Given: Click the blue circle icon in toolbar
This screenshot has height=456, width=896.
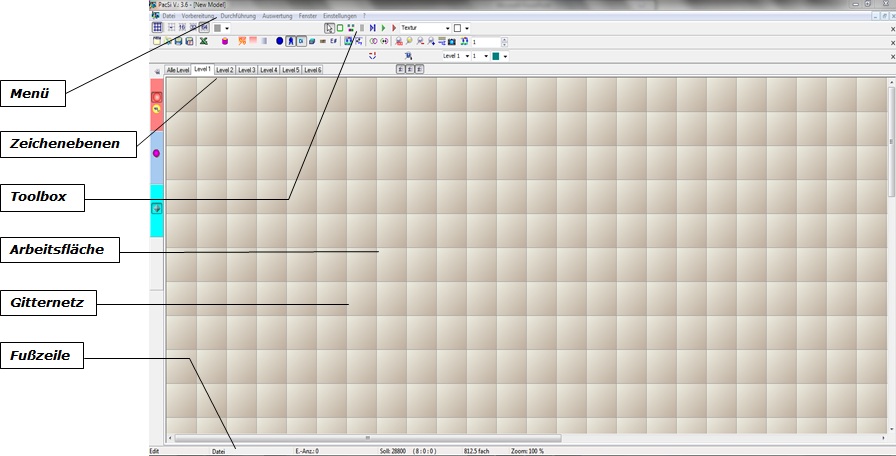Looking at the screenshot, I should (x=279, y=41).
